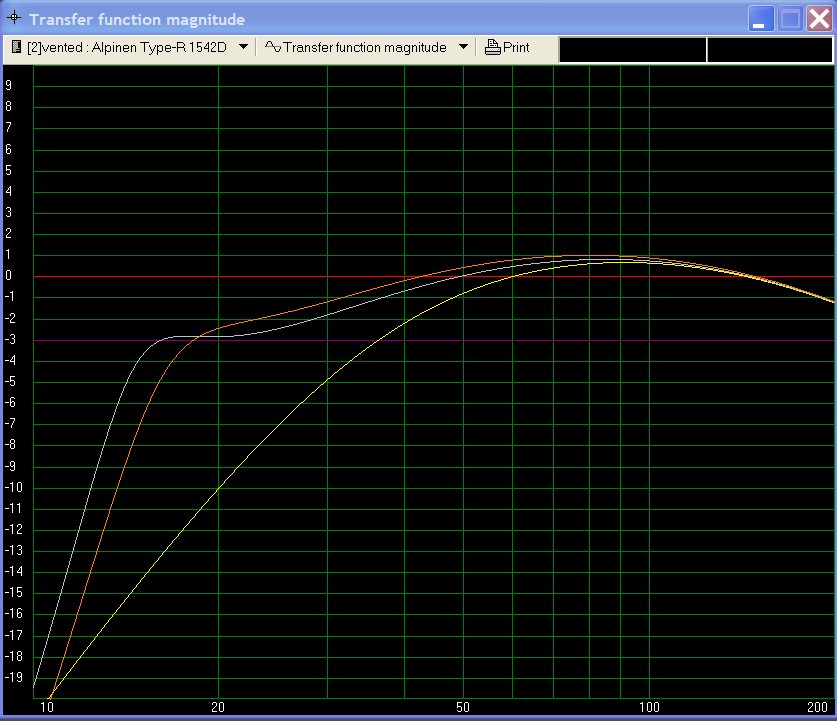Click the left black readout field

click(632, 49)
